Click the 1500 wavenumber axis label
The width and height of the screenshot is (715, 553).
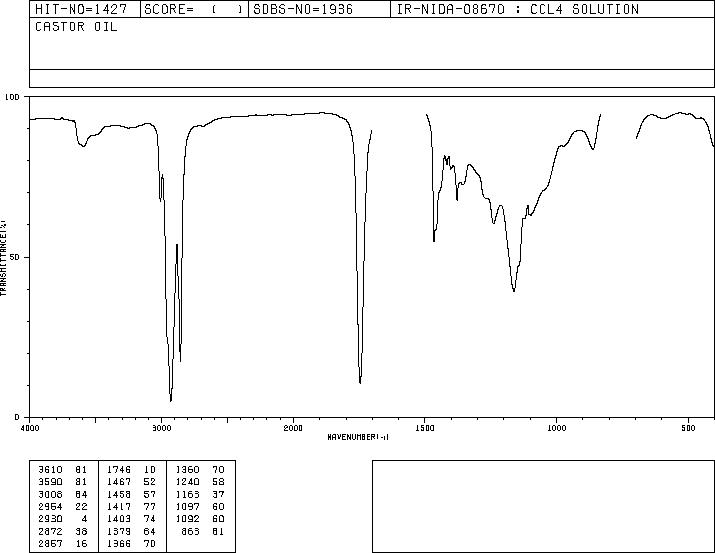[425, 428]
